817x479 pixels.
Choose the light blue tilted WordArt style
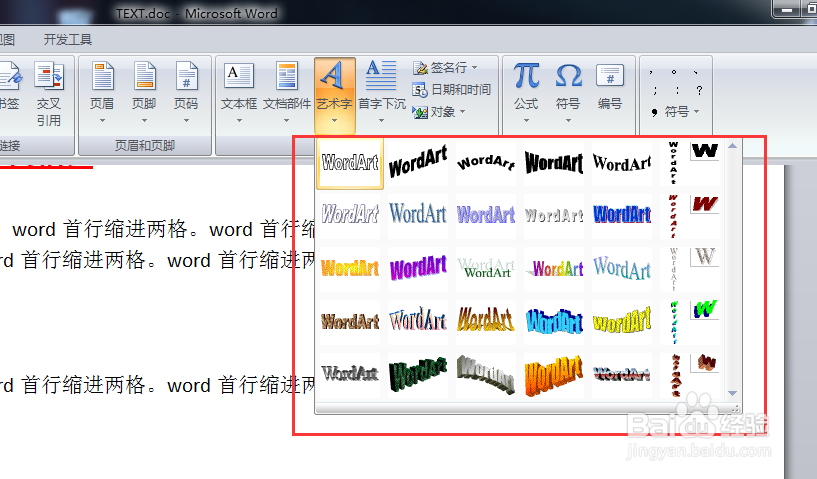[x=622, y=268]
